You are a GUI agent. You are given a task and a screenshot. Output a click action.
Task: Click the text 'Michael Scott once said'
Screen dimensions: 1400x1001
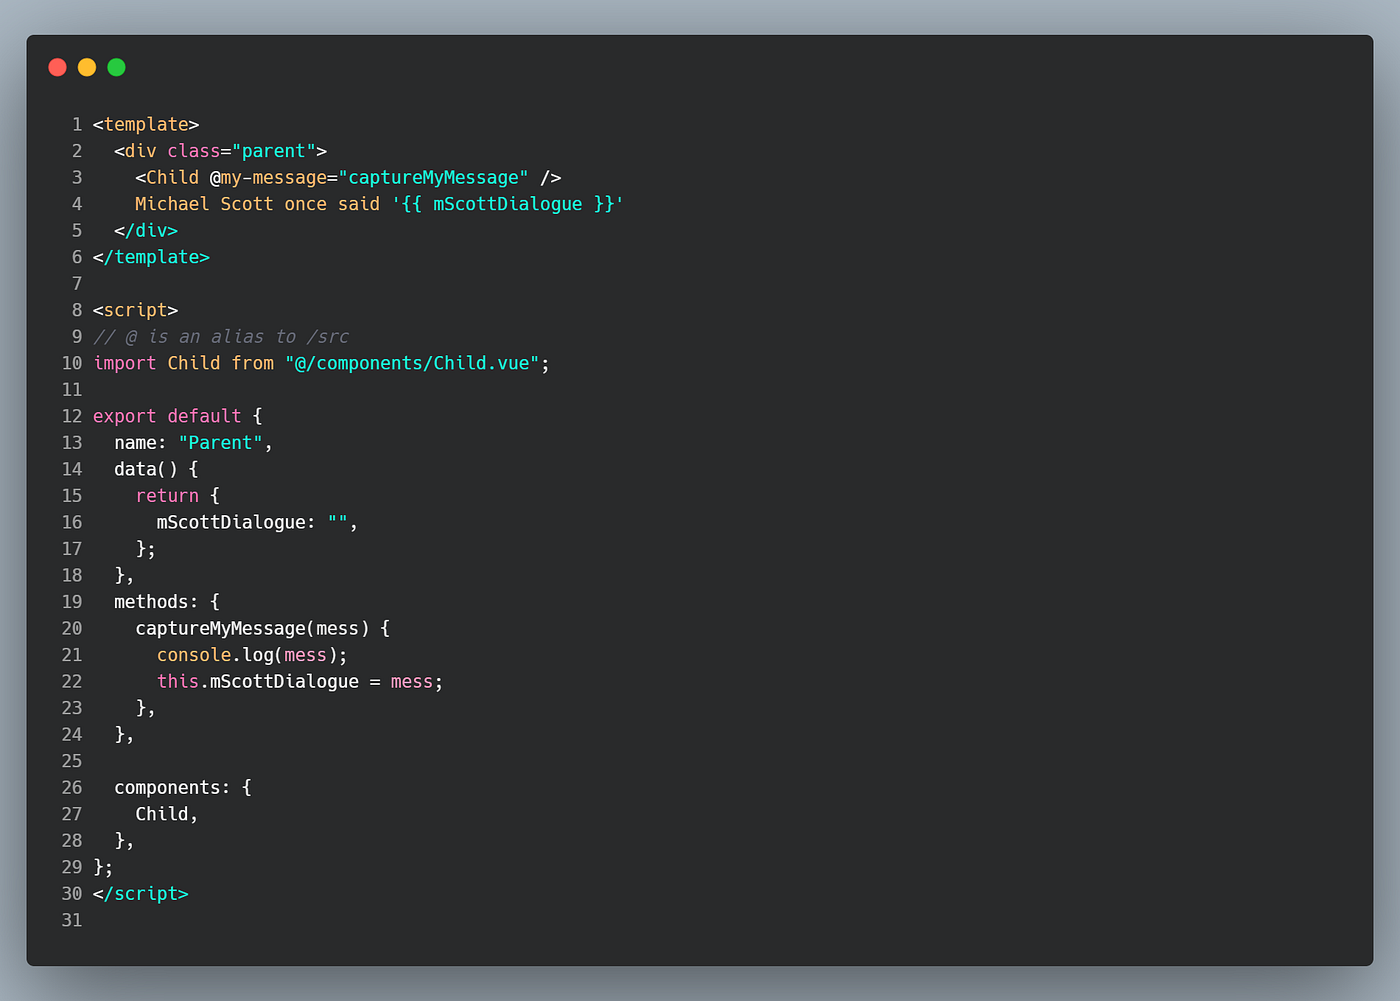coord(258,204)
